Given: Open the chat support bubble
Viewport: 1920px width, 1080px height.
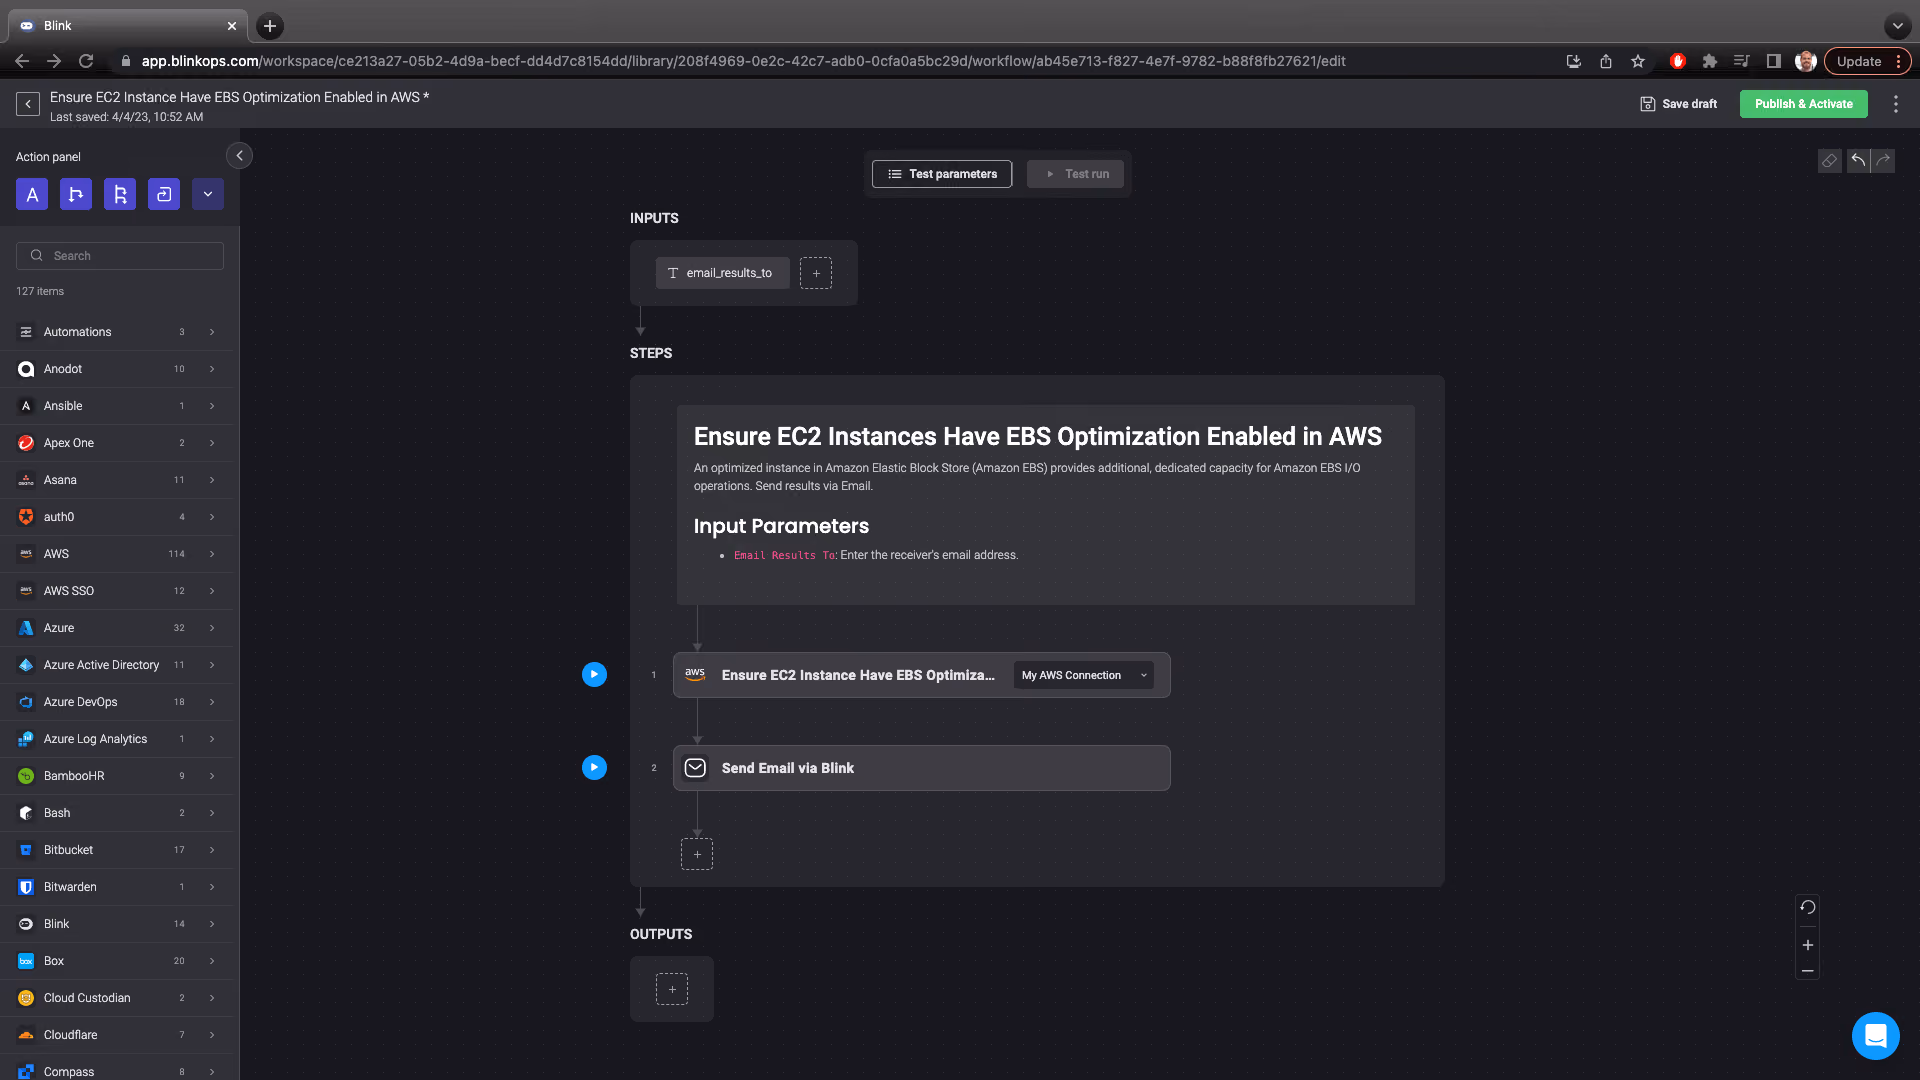Looking at the screenshot, I should click(x=1875, y=1036).
